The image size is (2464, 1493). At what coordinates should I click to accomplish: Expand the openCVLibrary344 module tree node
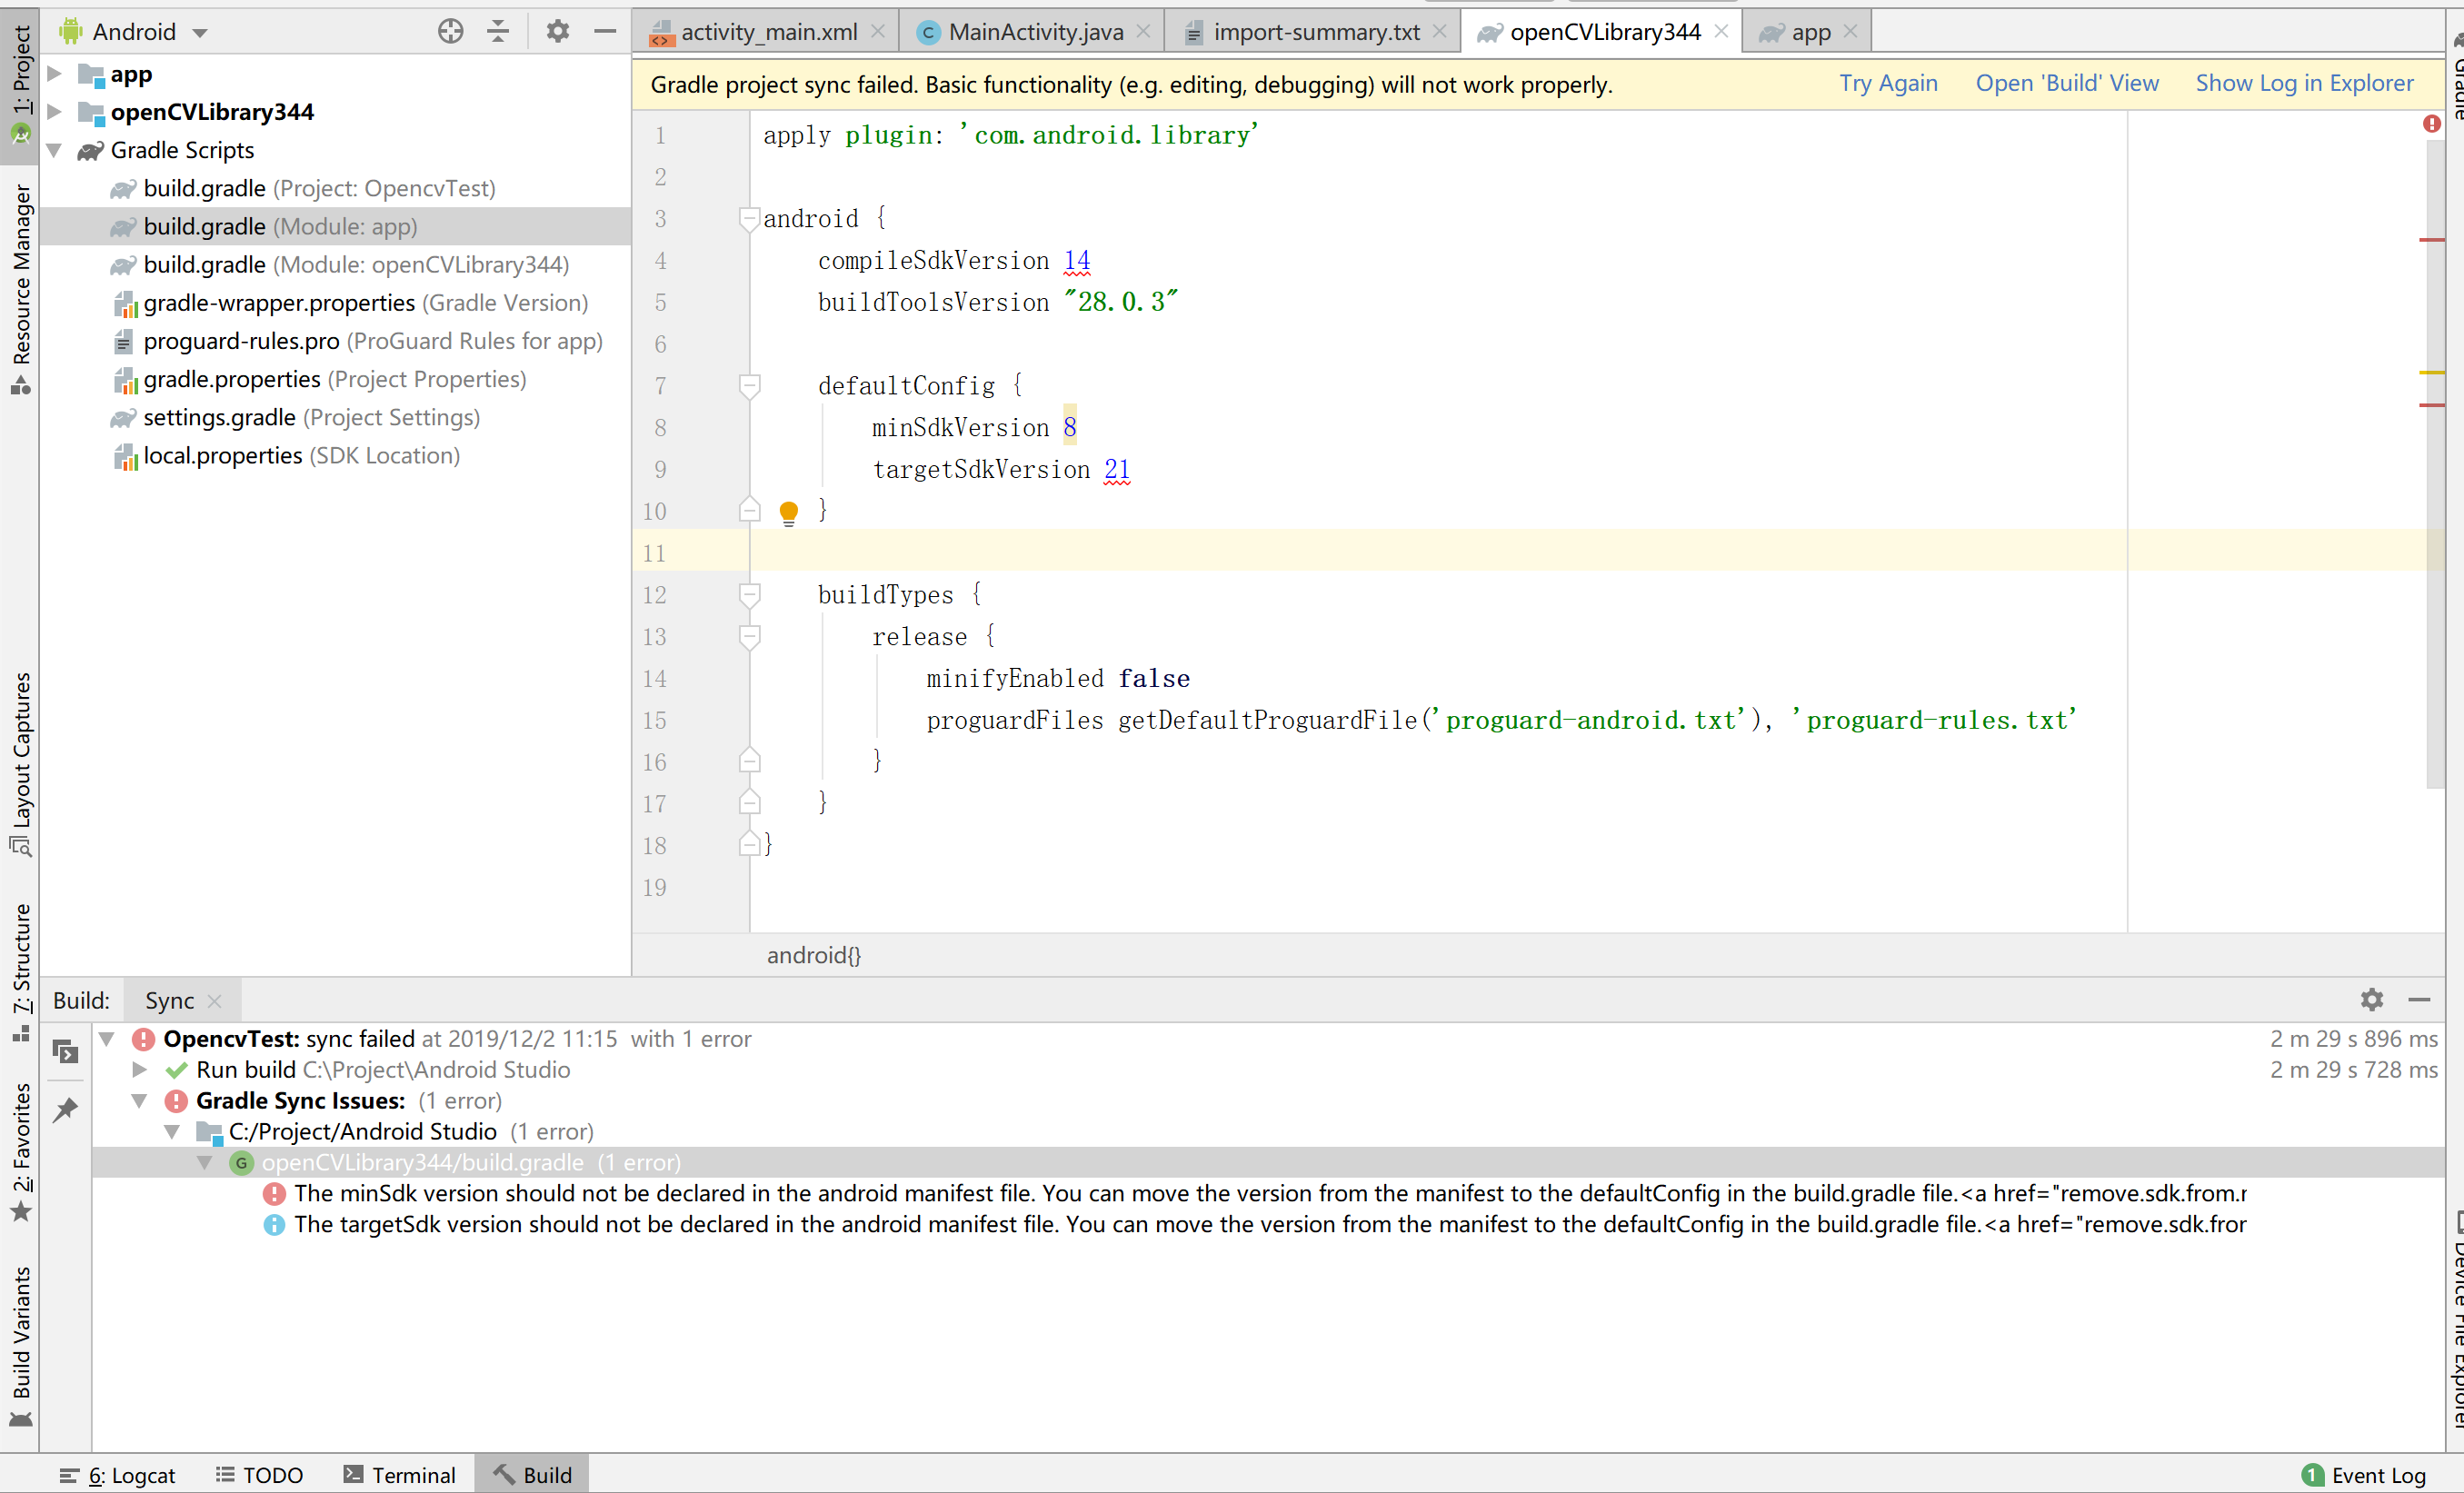click(x=55, y=112)
